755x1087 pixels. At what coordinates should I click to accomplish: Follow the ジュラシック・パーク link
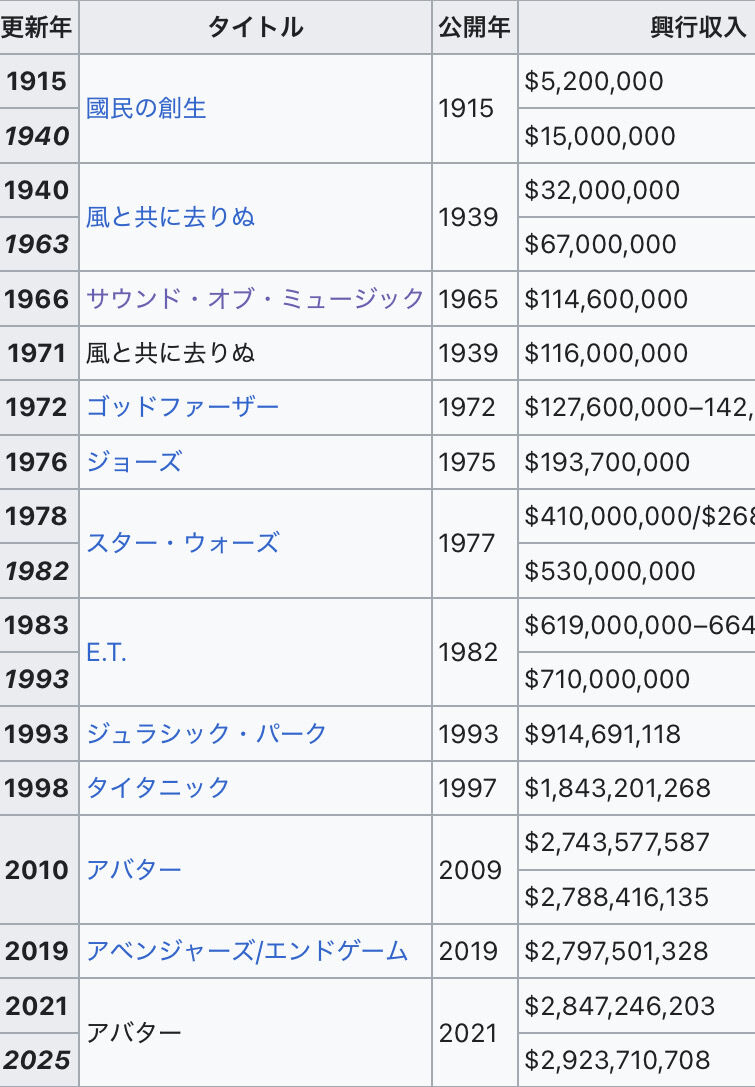206,733
